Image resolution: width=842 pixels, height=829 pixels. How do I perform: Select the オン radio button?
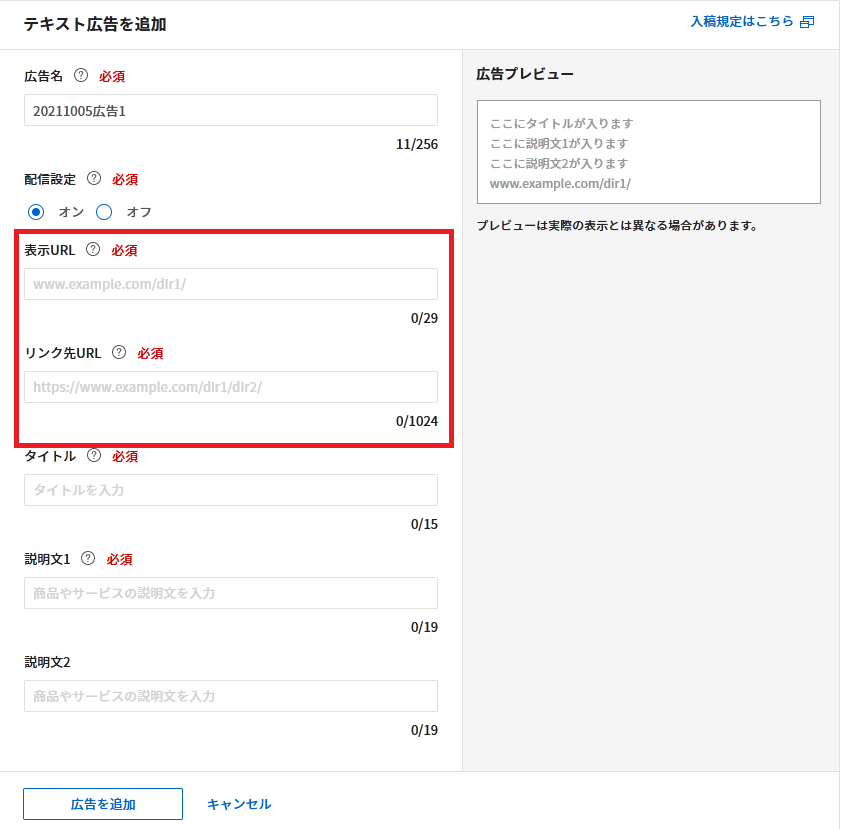36,212
